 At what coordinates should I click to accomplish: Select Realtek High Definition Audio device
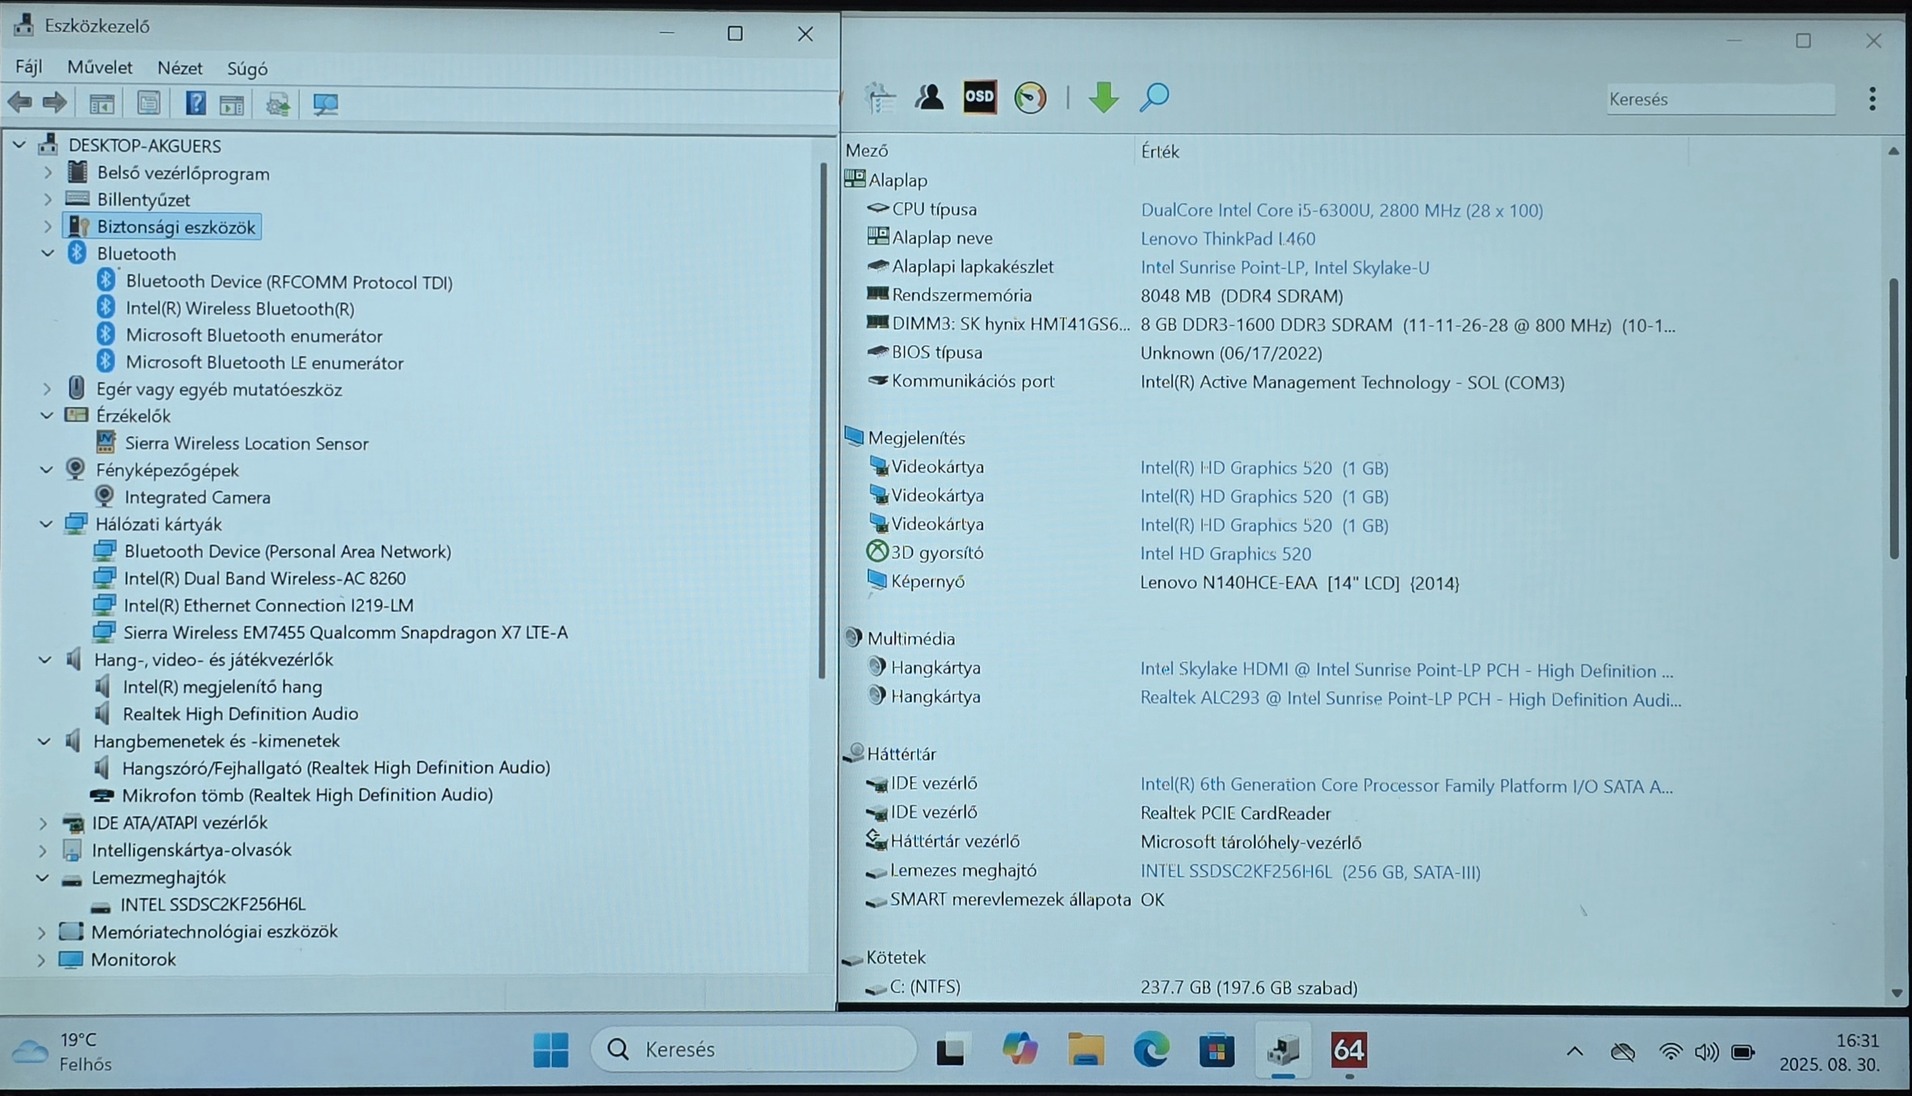click(240, 714)
